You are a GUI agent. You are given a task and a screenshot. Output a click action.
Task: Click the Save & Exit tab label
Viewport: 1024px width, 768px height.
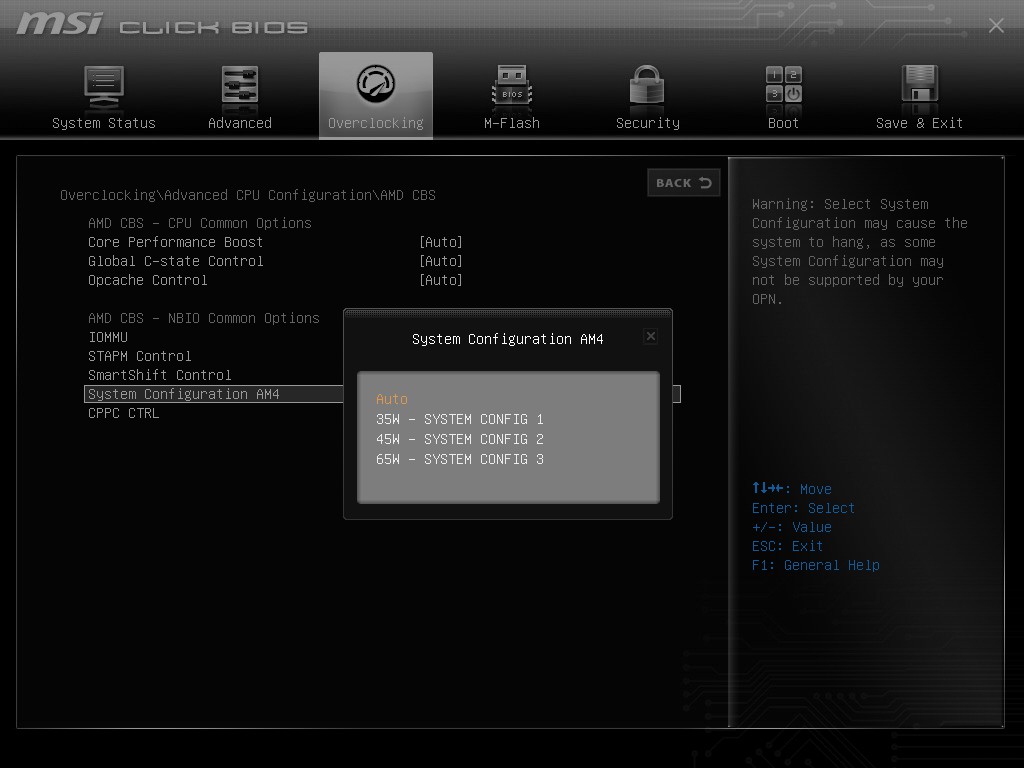[x=920, y=123]
